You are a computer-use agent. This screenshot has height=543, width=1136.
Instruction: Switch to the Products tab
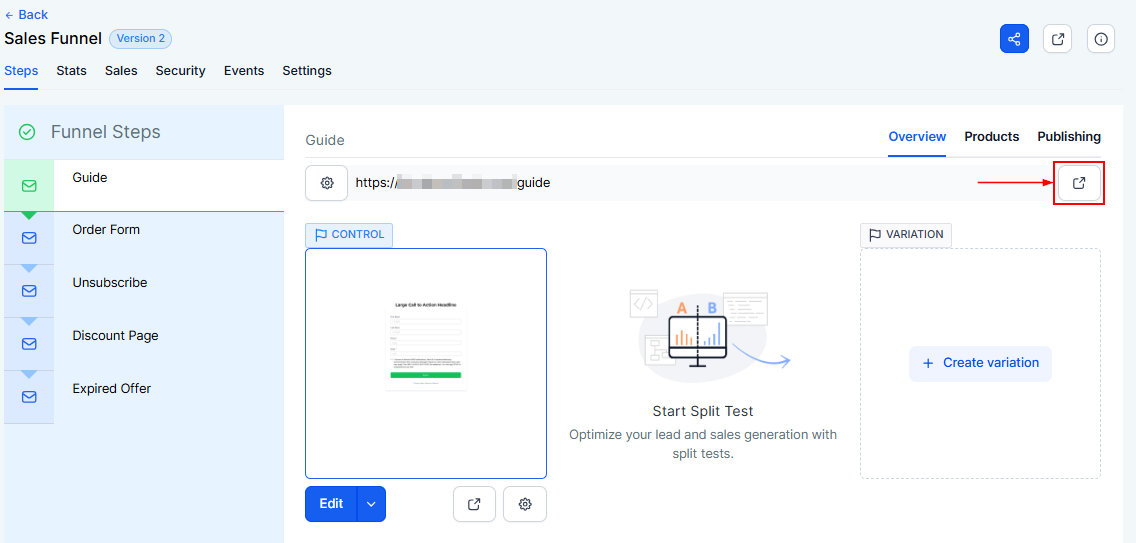pyautogui.click(x=992, y=136)
